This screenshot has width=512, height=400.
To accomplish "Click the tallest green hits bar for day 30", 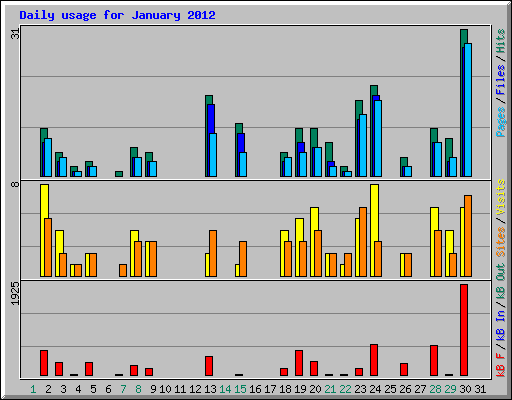I will coord(464,37).
